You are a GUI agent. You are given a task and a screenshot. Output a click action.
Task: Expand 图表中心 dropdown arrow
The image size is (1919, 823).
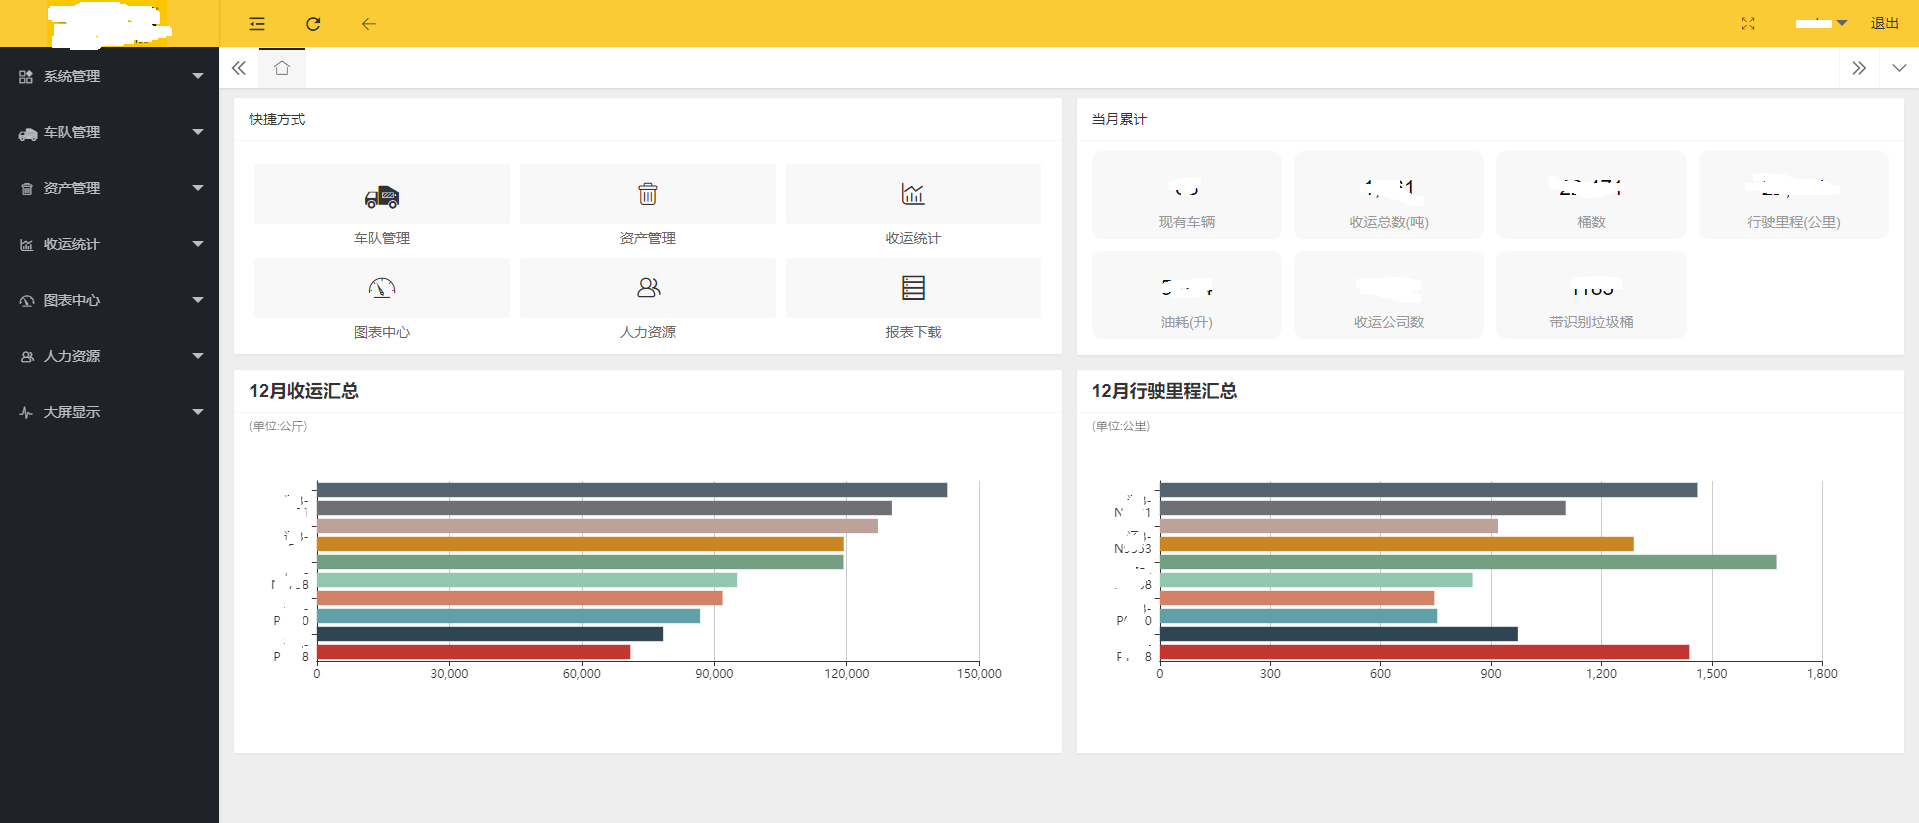(x=198, y=300)
